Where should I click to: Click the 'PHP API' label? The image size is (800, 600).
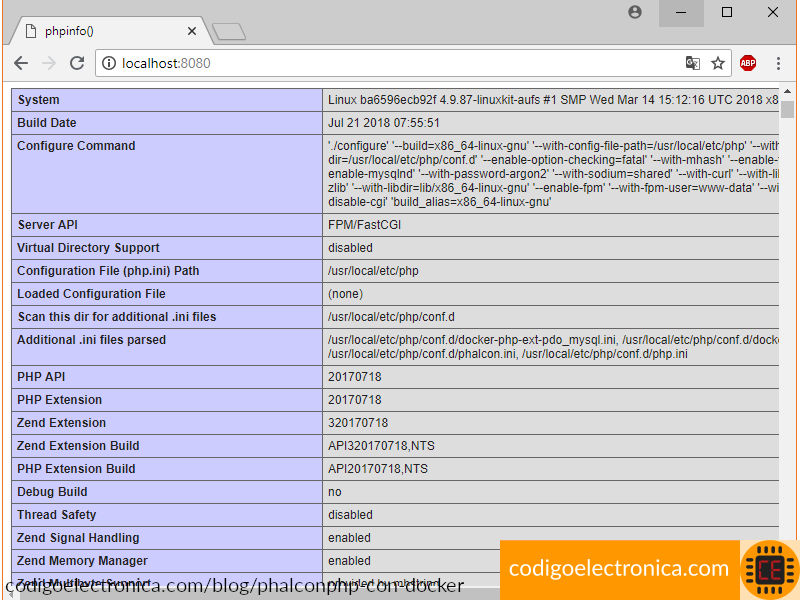point(41,377)
